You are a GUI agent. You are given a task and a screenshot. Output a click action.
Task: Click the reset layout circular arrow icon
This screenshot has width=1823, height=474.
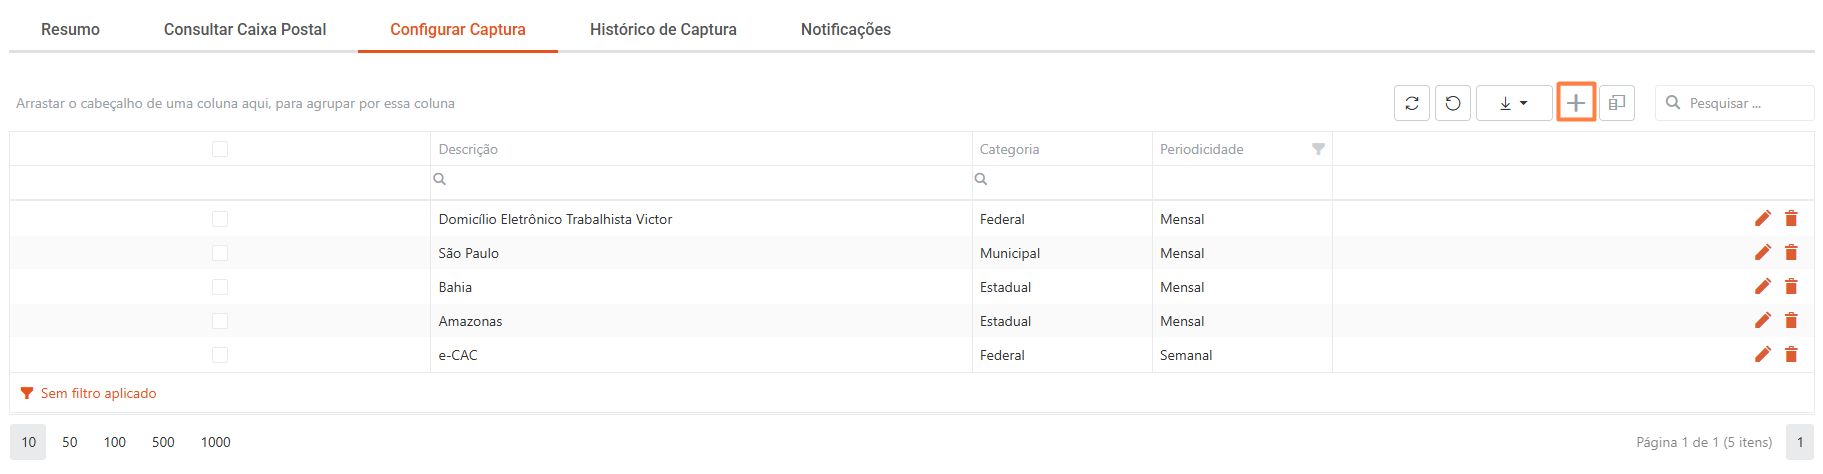[x=1453, y=103]
